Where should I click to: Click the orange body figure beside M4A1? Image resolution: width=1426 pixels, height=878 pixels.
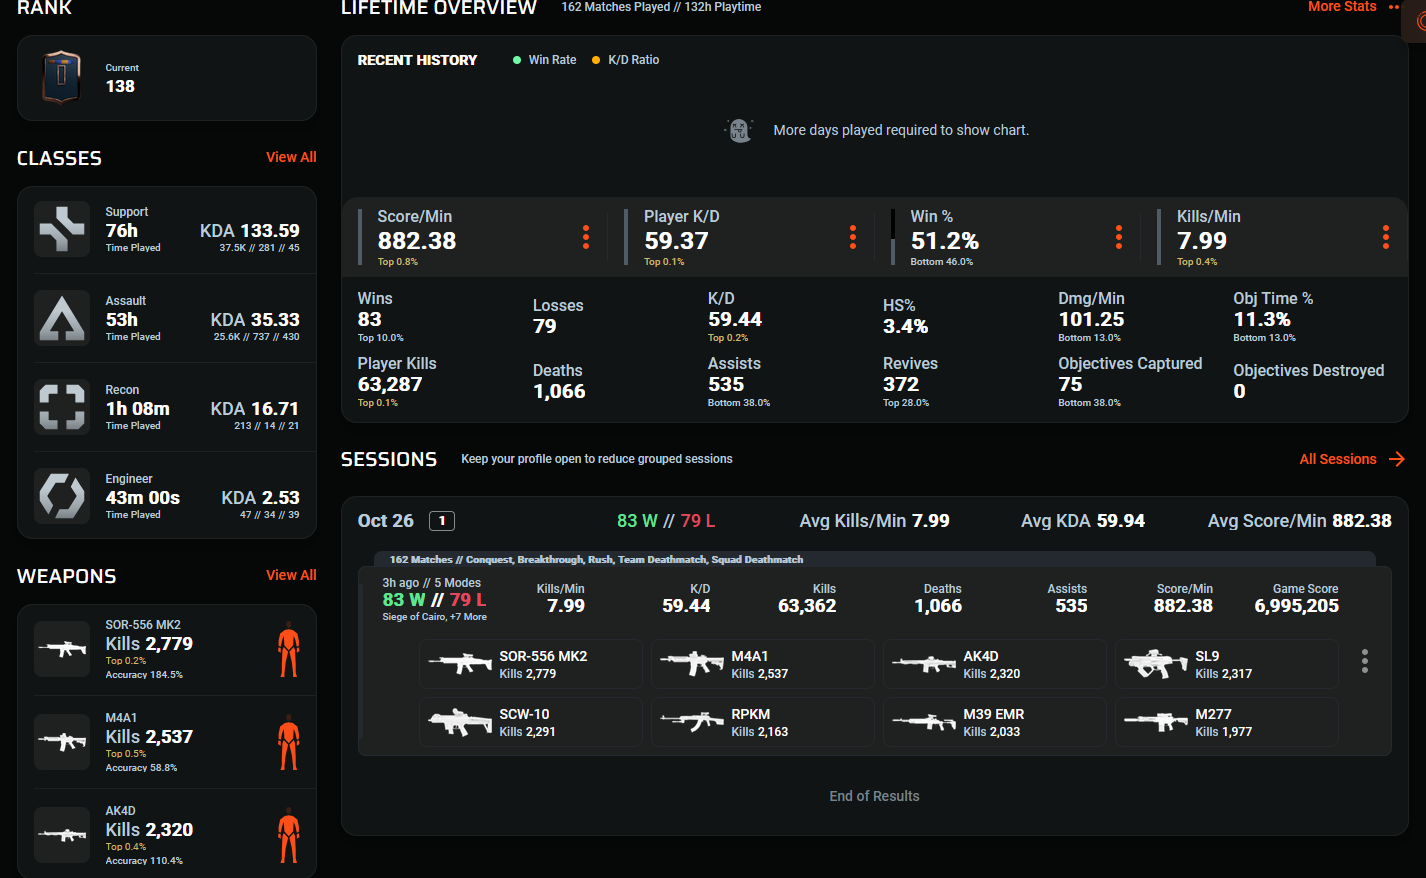[x=289, y=743]
